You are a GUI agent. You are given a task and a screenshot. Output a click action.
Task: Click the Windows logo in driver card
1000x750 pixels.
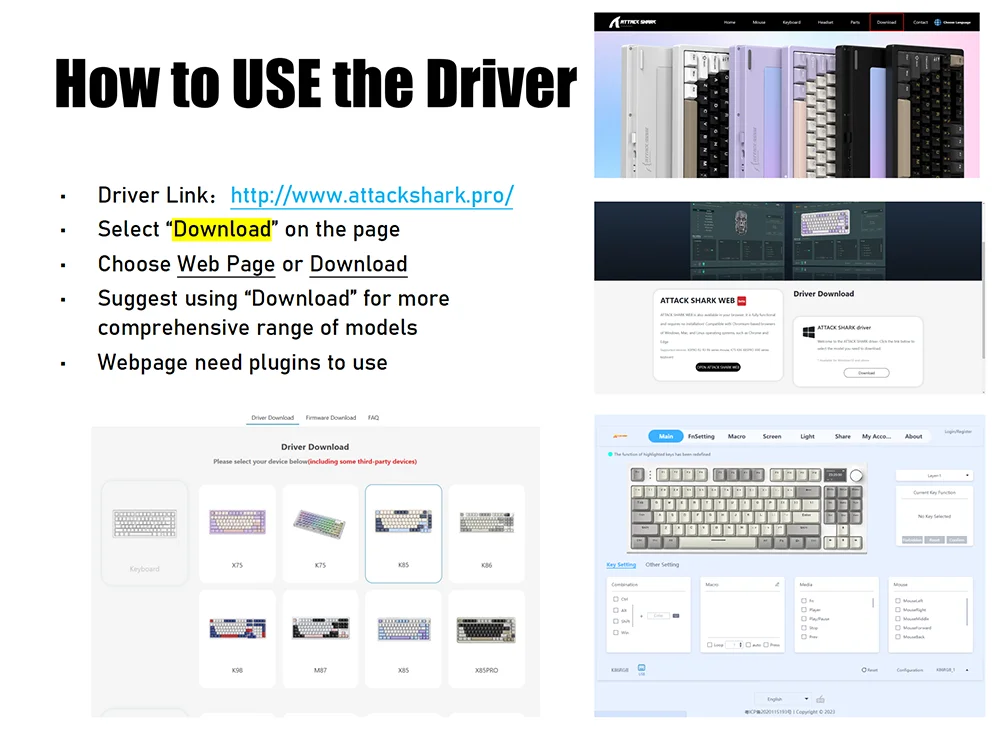[808, 331]
